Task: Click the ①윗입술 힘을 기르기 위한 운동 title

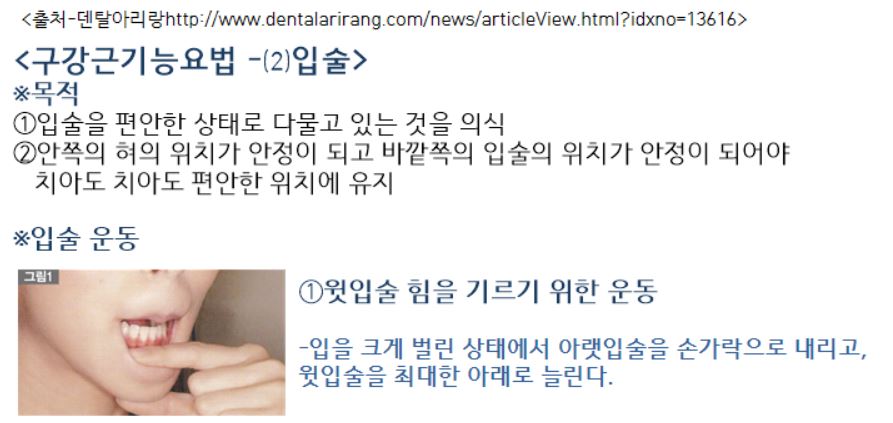Action: click(x=478, y=291)
